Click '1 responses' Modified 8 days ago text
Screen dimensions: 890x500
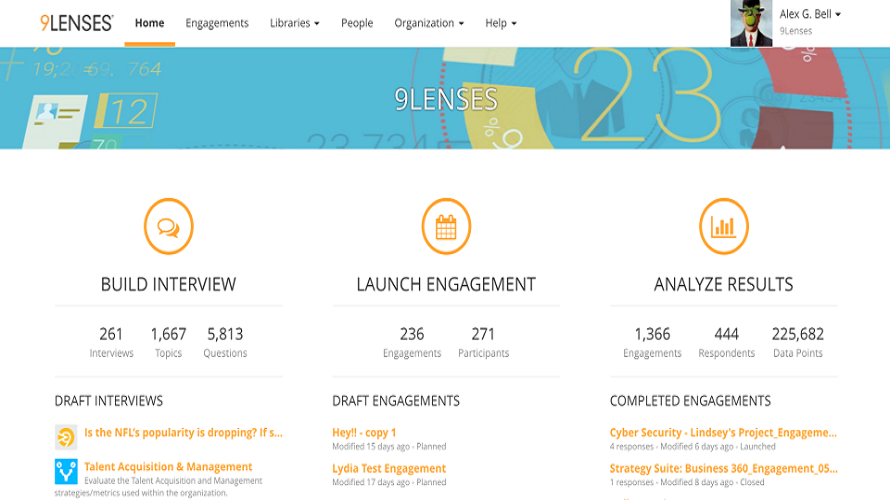[687, 482]
